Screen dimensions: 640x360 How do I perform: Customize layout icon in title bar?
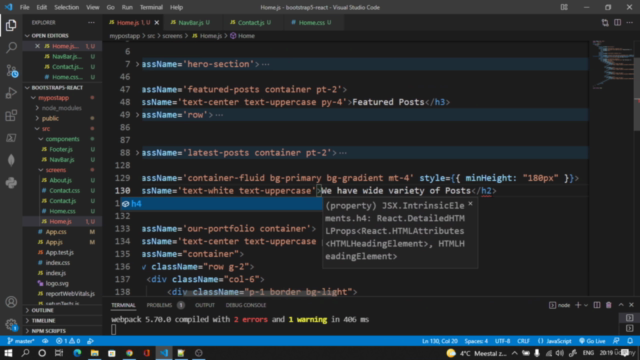coord(564,7)
